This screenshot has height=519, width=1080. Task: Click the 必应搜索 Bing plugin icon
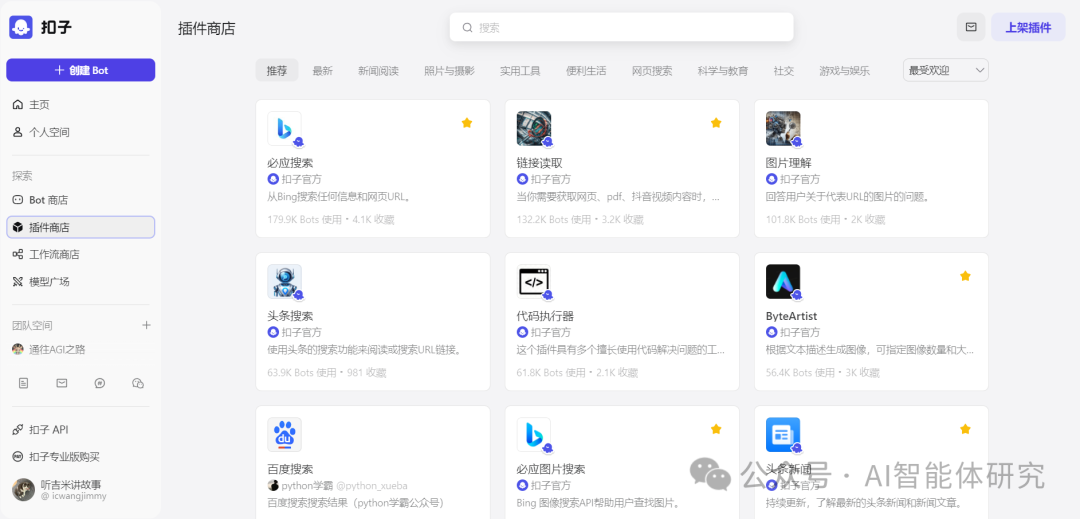pos(284,128)
